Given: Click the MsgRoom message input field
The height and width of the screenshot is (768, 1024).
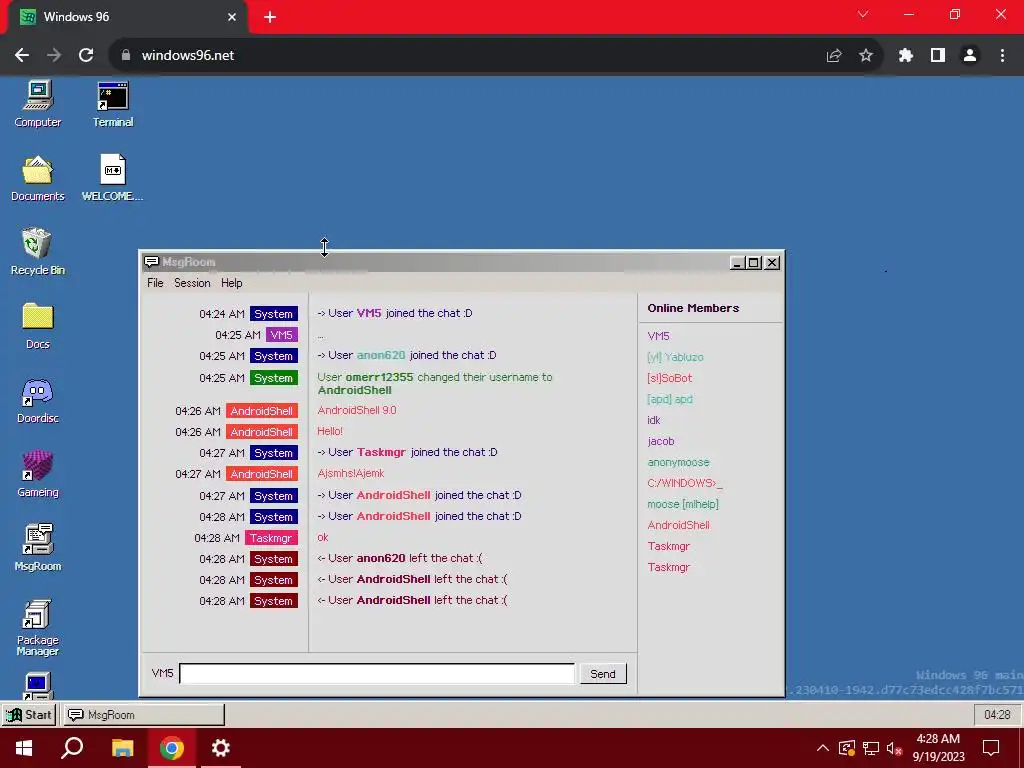Looking at the screenshot, I should 377,673.
